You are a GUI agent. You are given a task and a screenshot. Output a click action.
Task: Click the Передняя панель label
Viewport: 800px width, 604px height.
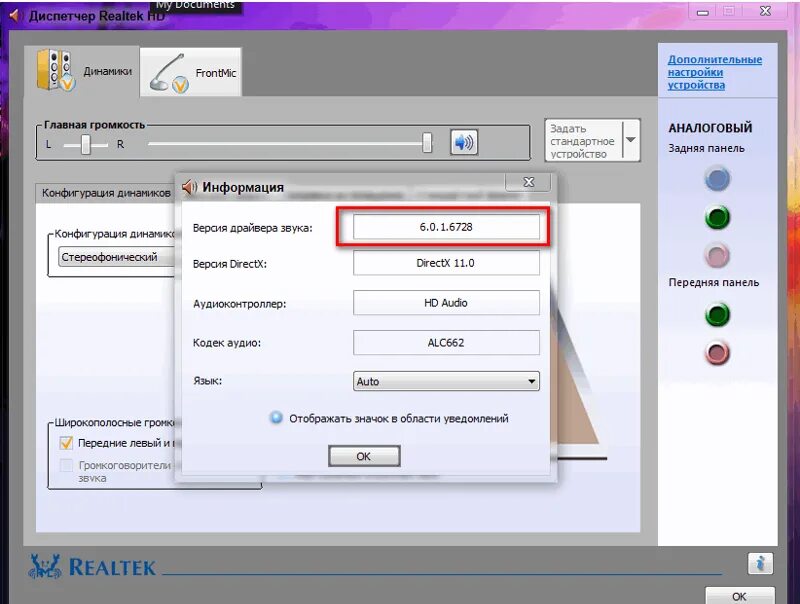click(x=714, y=283)
